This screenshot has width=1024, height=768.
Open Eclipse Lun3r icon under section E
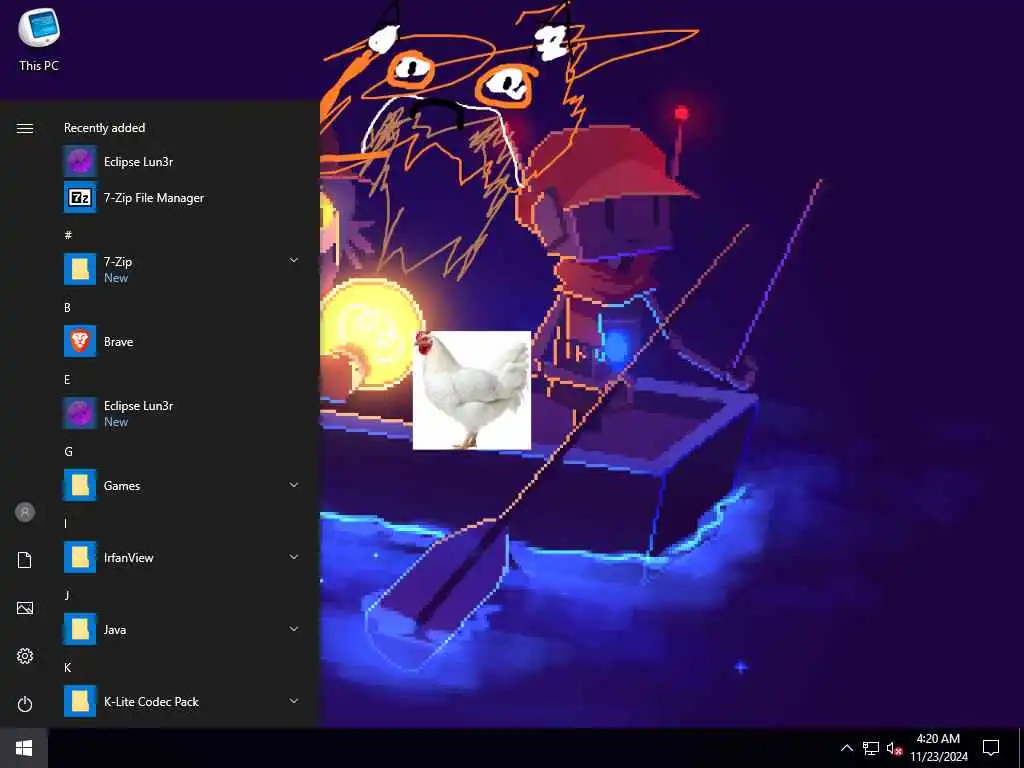[80, 413]
